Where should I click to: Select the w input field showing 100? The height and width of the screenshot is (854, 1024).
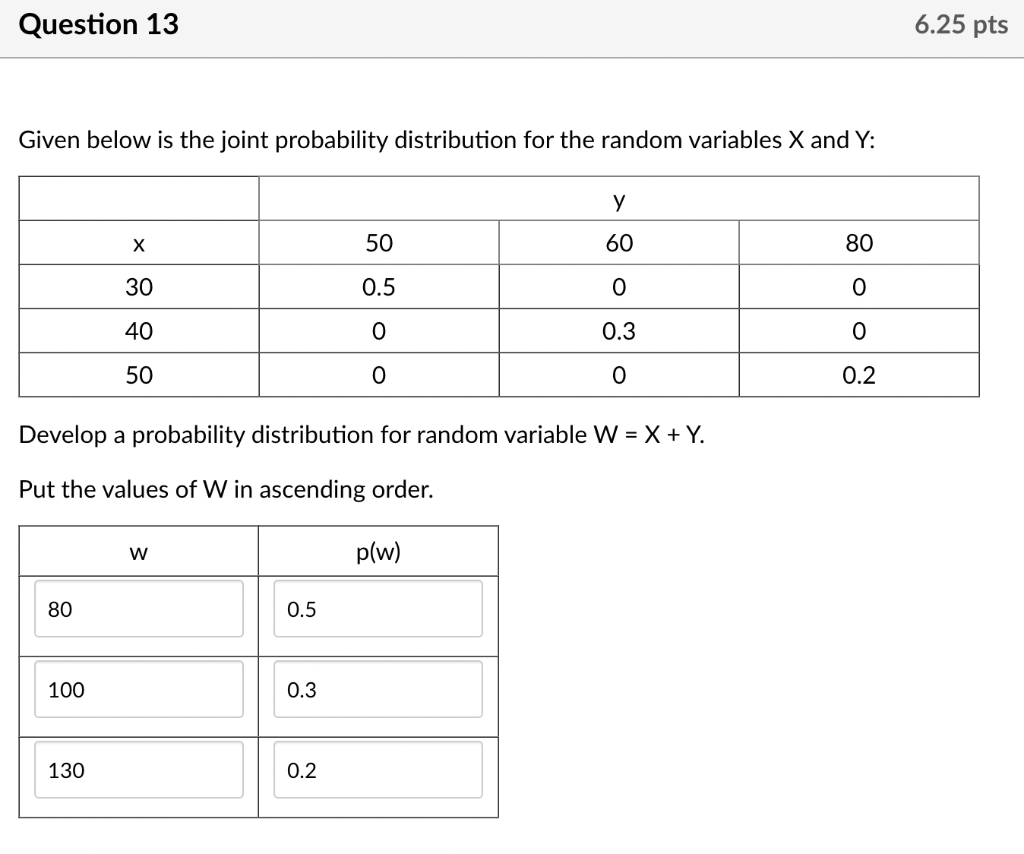pos(139,689)
